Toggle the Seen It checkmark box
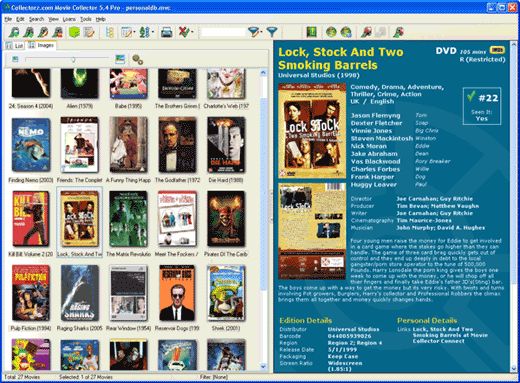The height and width of the screenshot is (383, 520). click(481, 105)
